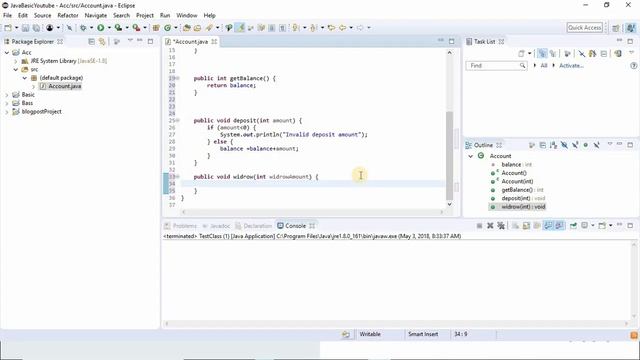Expand the blogpostProject node

(7, 111)
